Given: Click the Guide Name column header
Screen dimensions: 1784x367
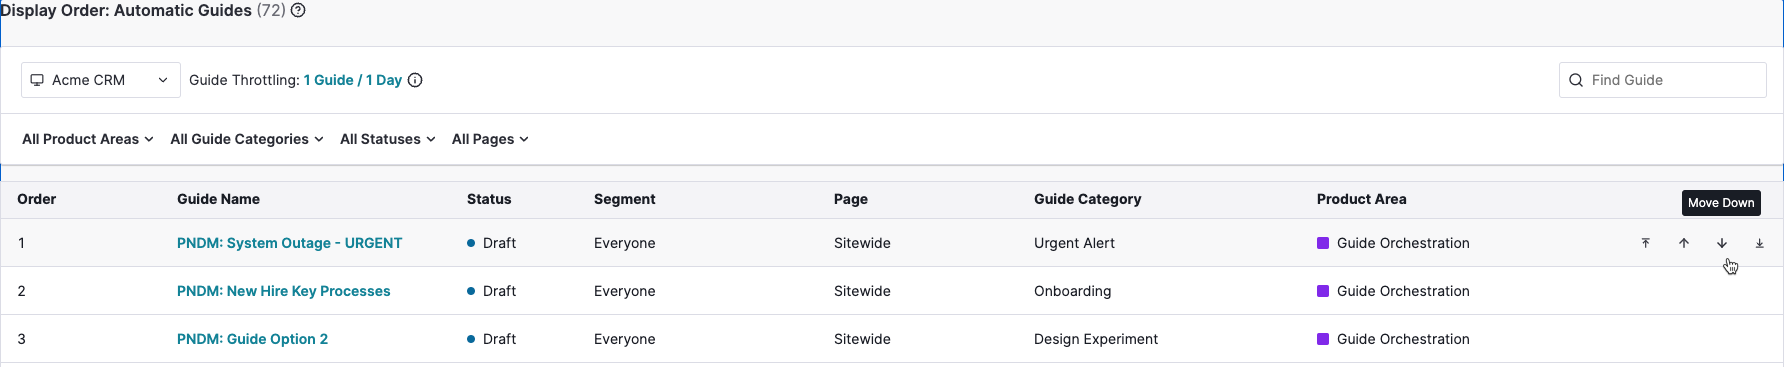Looking at the screenshot, I should pyautogui.click(x=218, y=199).
